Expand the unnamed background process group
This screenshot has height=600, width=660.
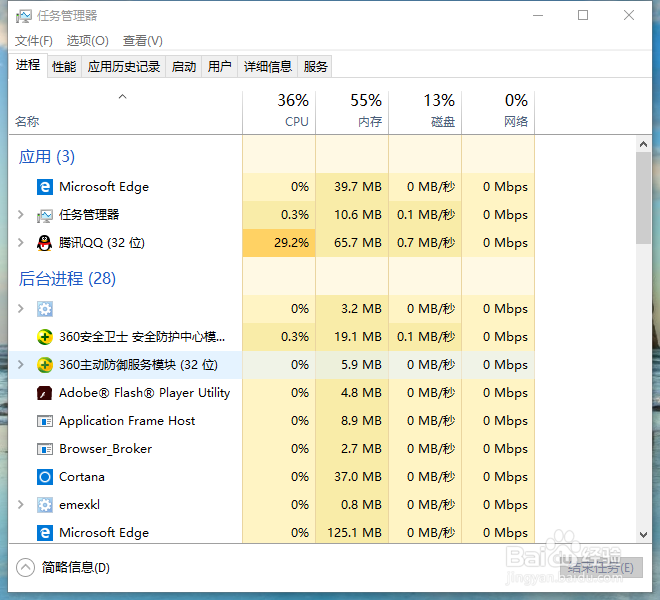point(21,309)
